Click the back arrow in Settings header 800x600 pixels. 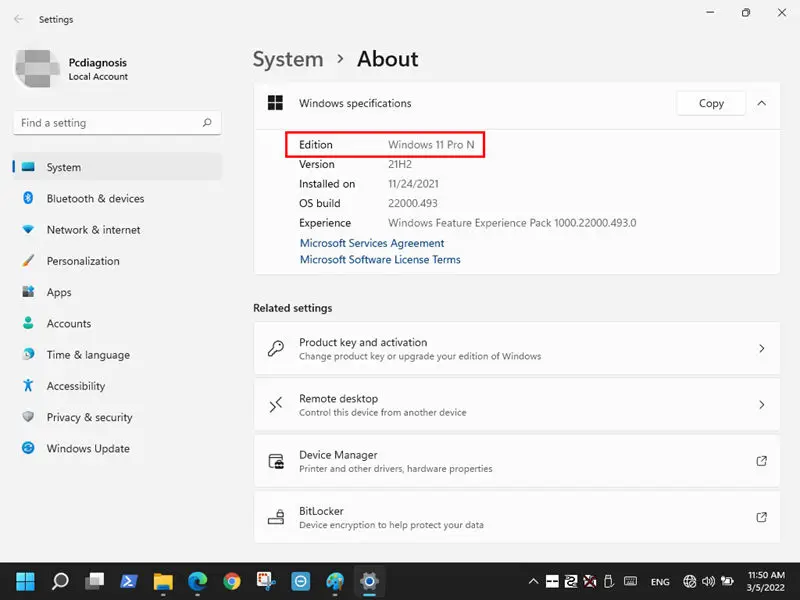coord(18,19)
